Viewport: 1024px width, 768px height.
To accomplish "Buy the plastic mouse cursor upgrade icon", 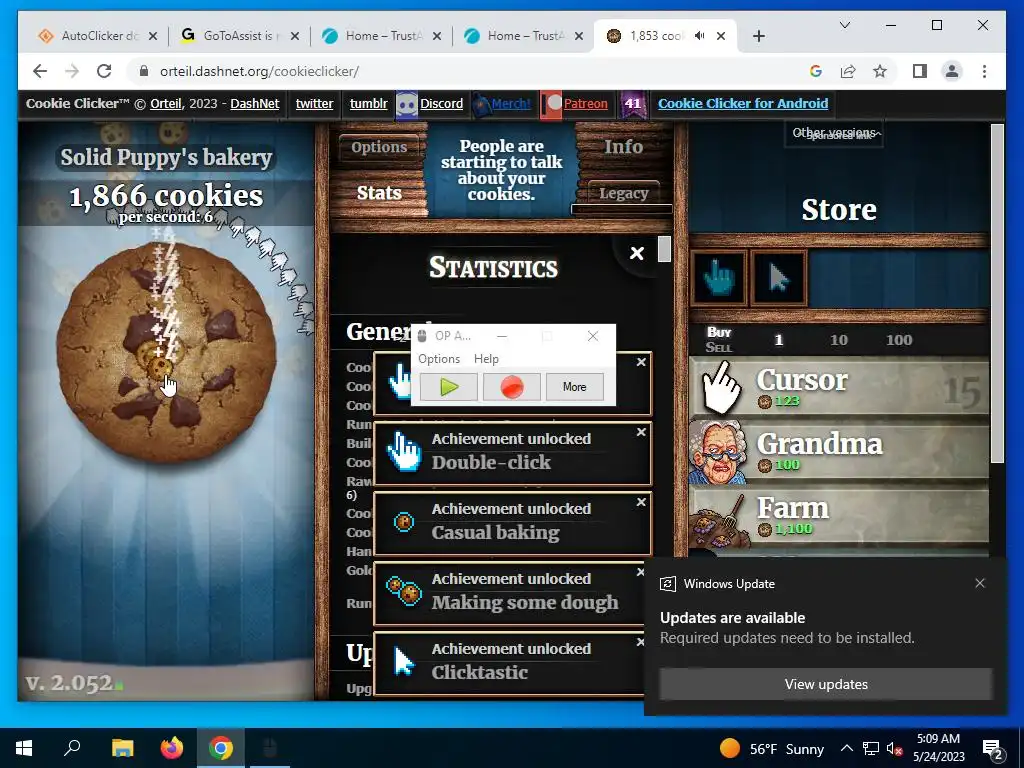I will click(x=778, y=278).
